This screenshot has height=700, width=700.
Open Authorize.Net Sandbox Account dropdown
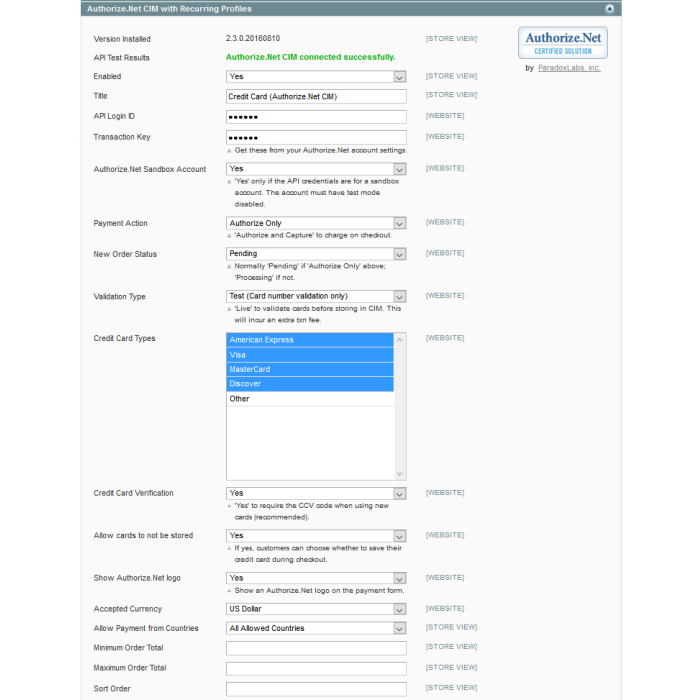click(316, 169)
